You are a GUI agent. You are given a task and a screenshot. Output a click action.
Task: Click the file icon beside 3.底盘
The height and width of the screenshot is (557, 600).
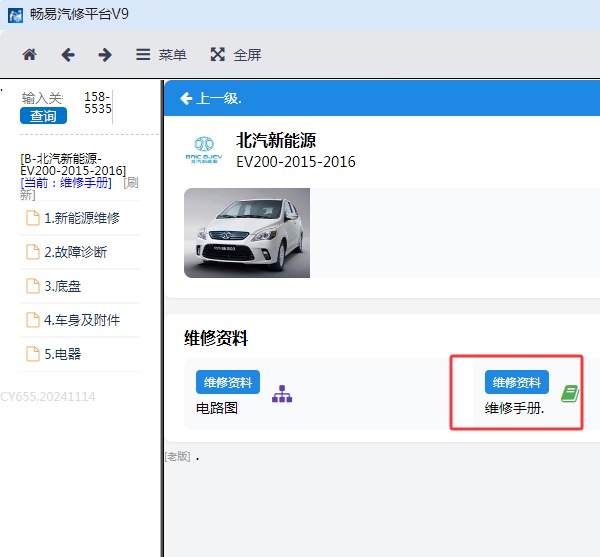33,286
